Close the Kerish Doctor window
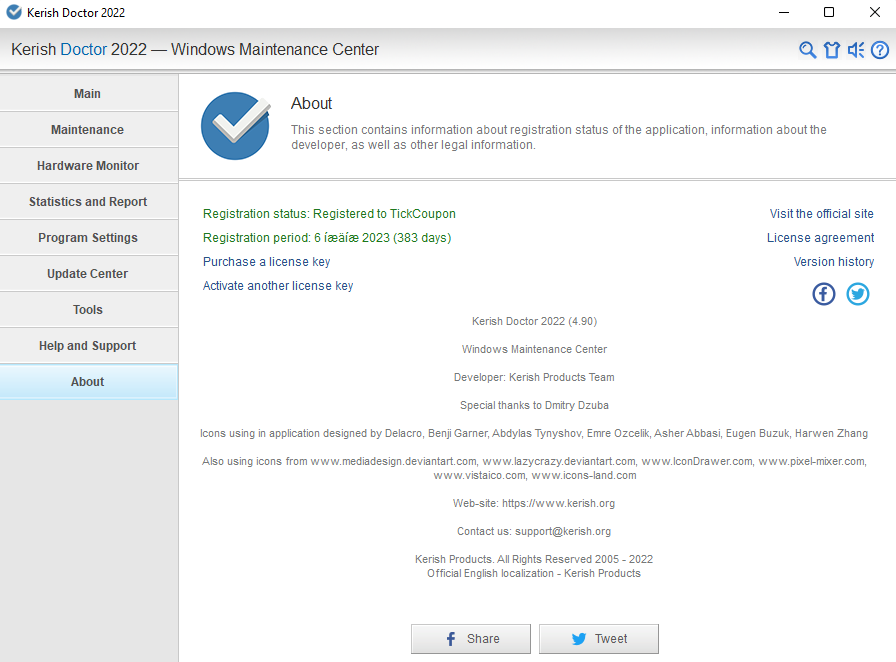Image resolution: width=896 pixels, height=662 pixels. click(x=874, y=12)
